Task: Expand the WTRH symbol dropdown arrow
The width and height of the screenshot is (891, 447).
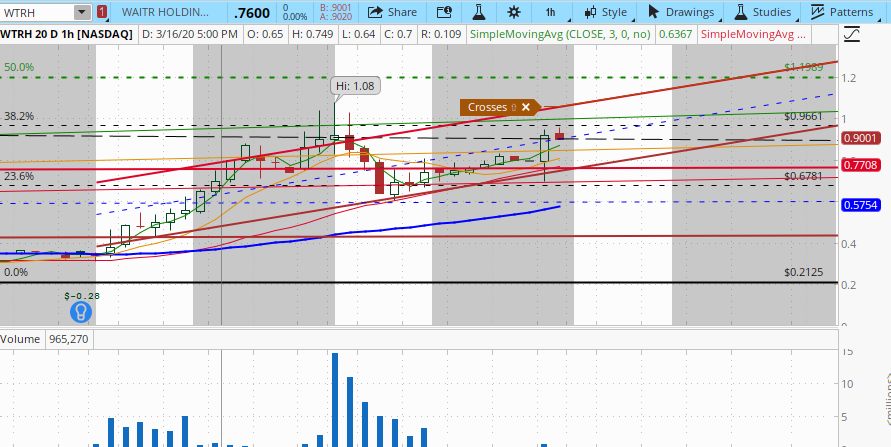Action: point(81,12)
